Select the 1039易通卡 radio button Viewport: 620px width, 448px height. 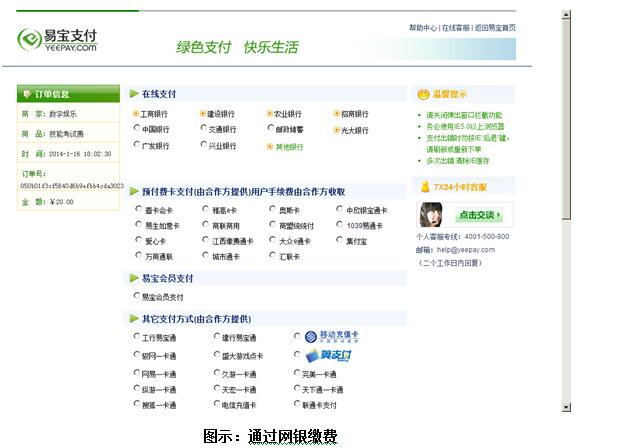click(339, 224)
